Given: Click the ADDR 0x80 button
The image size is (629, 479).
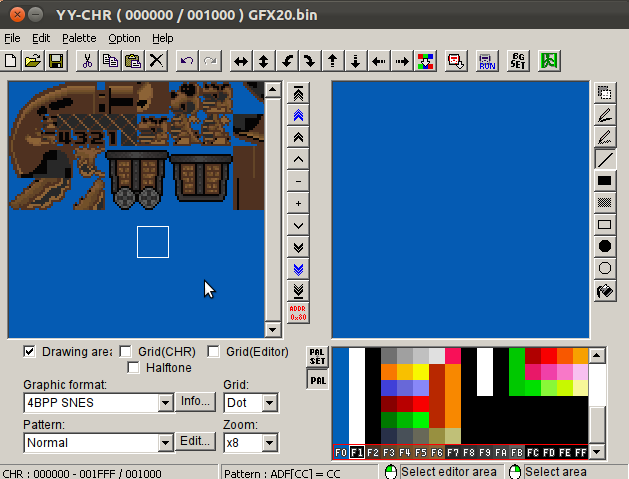Looking at the screenshot, I should point(298,313).
